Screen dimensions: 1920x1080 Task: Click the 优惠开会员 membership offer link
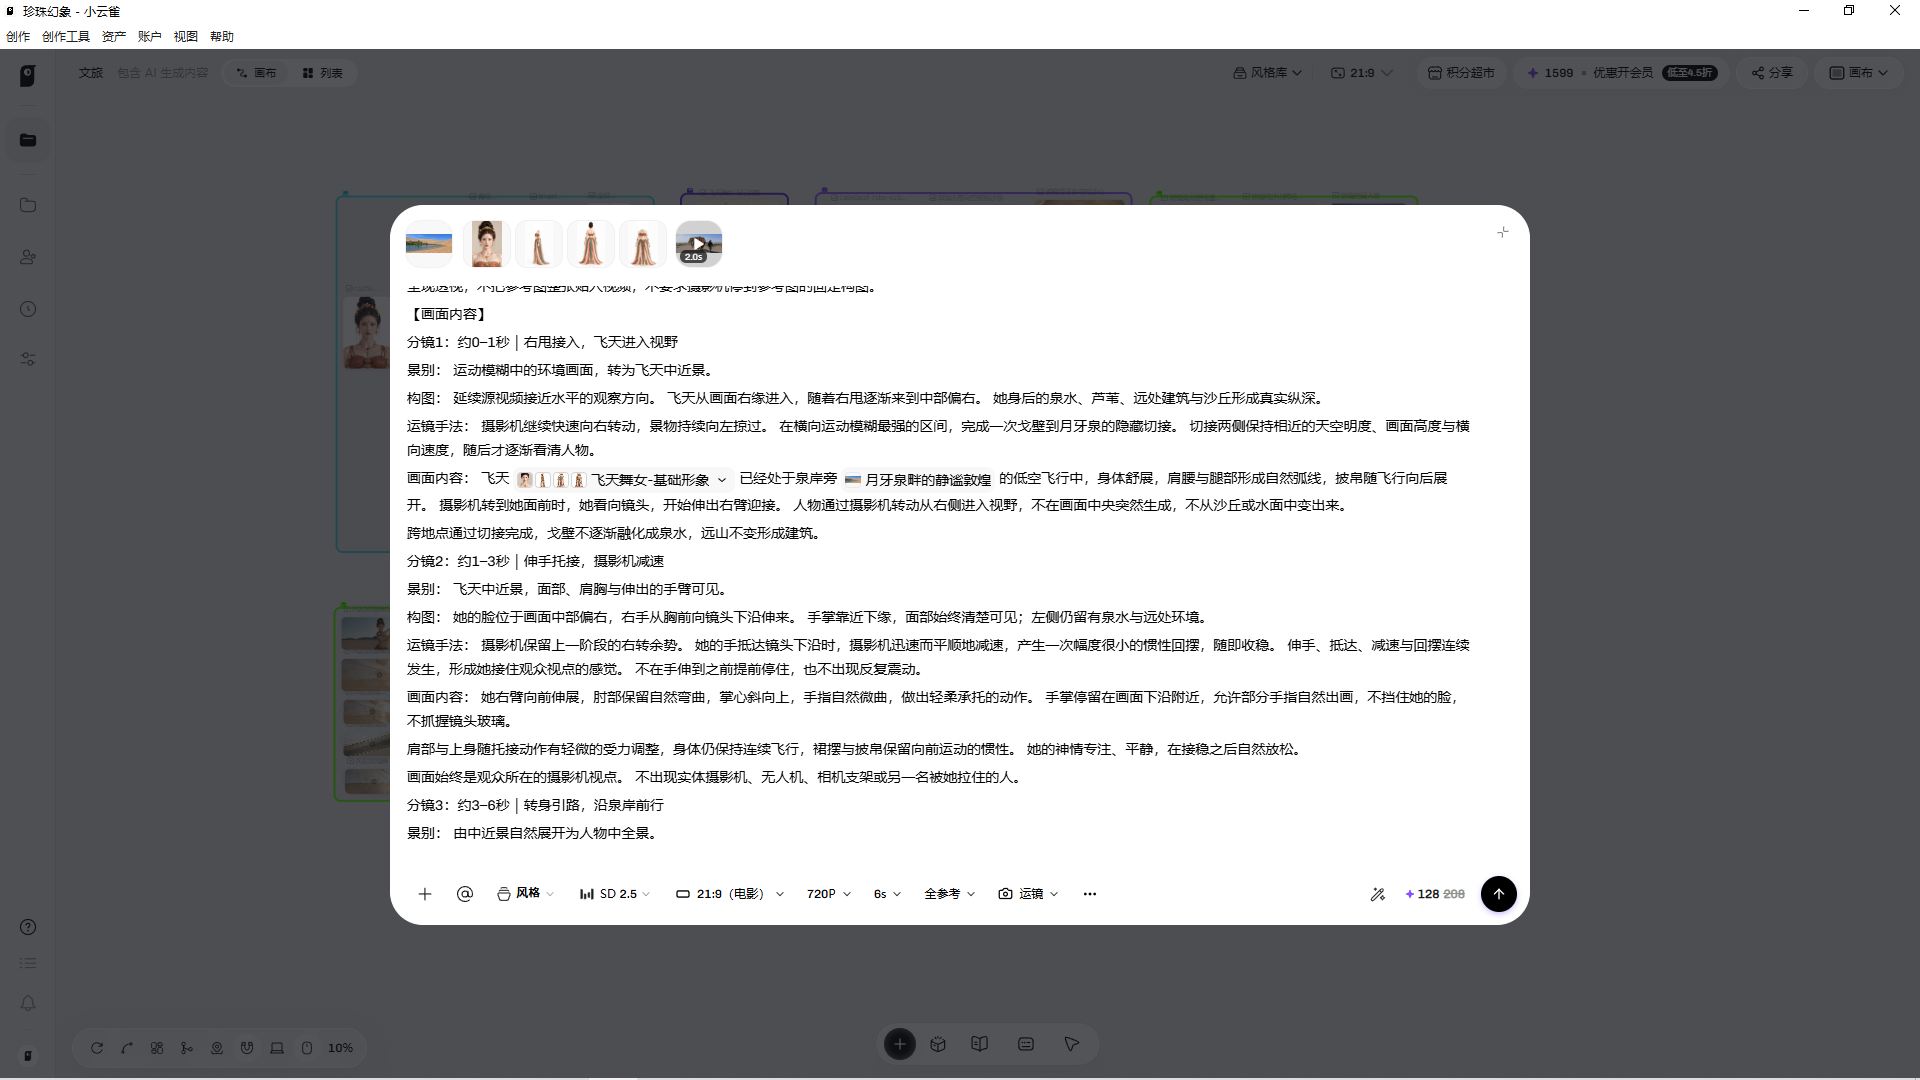[x=1623, y=73]
